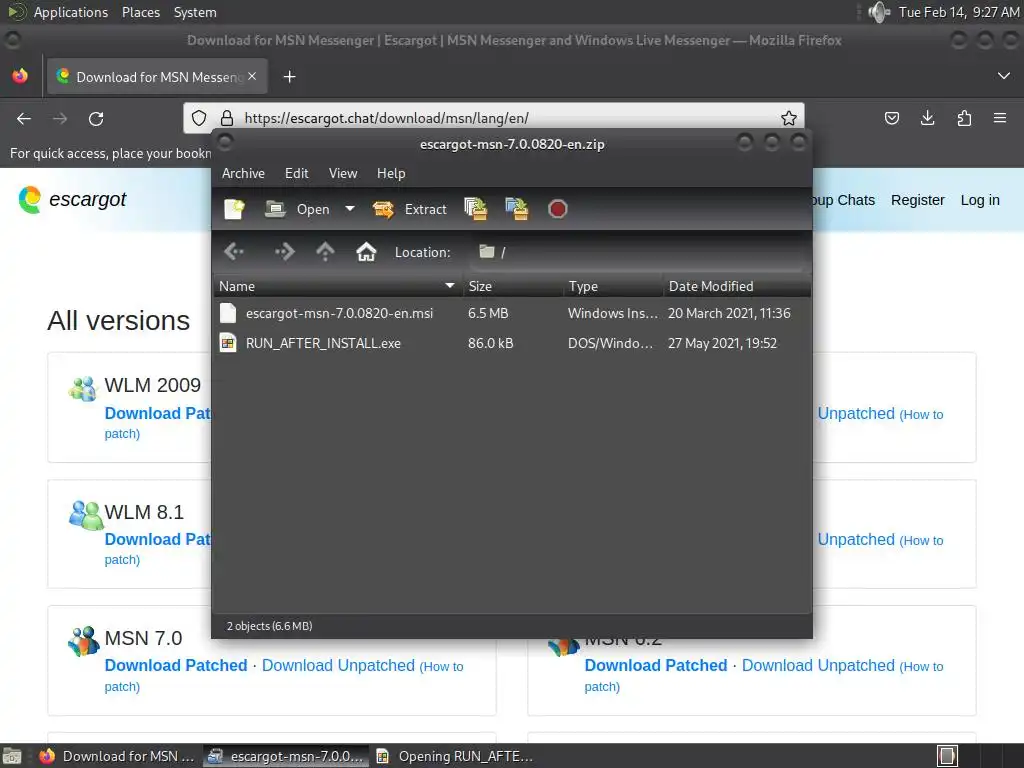Viewport: 1024px width, 768px height.
Task: Click the escargot logo on the webpage
Action: (x=72, y=199)
